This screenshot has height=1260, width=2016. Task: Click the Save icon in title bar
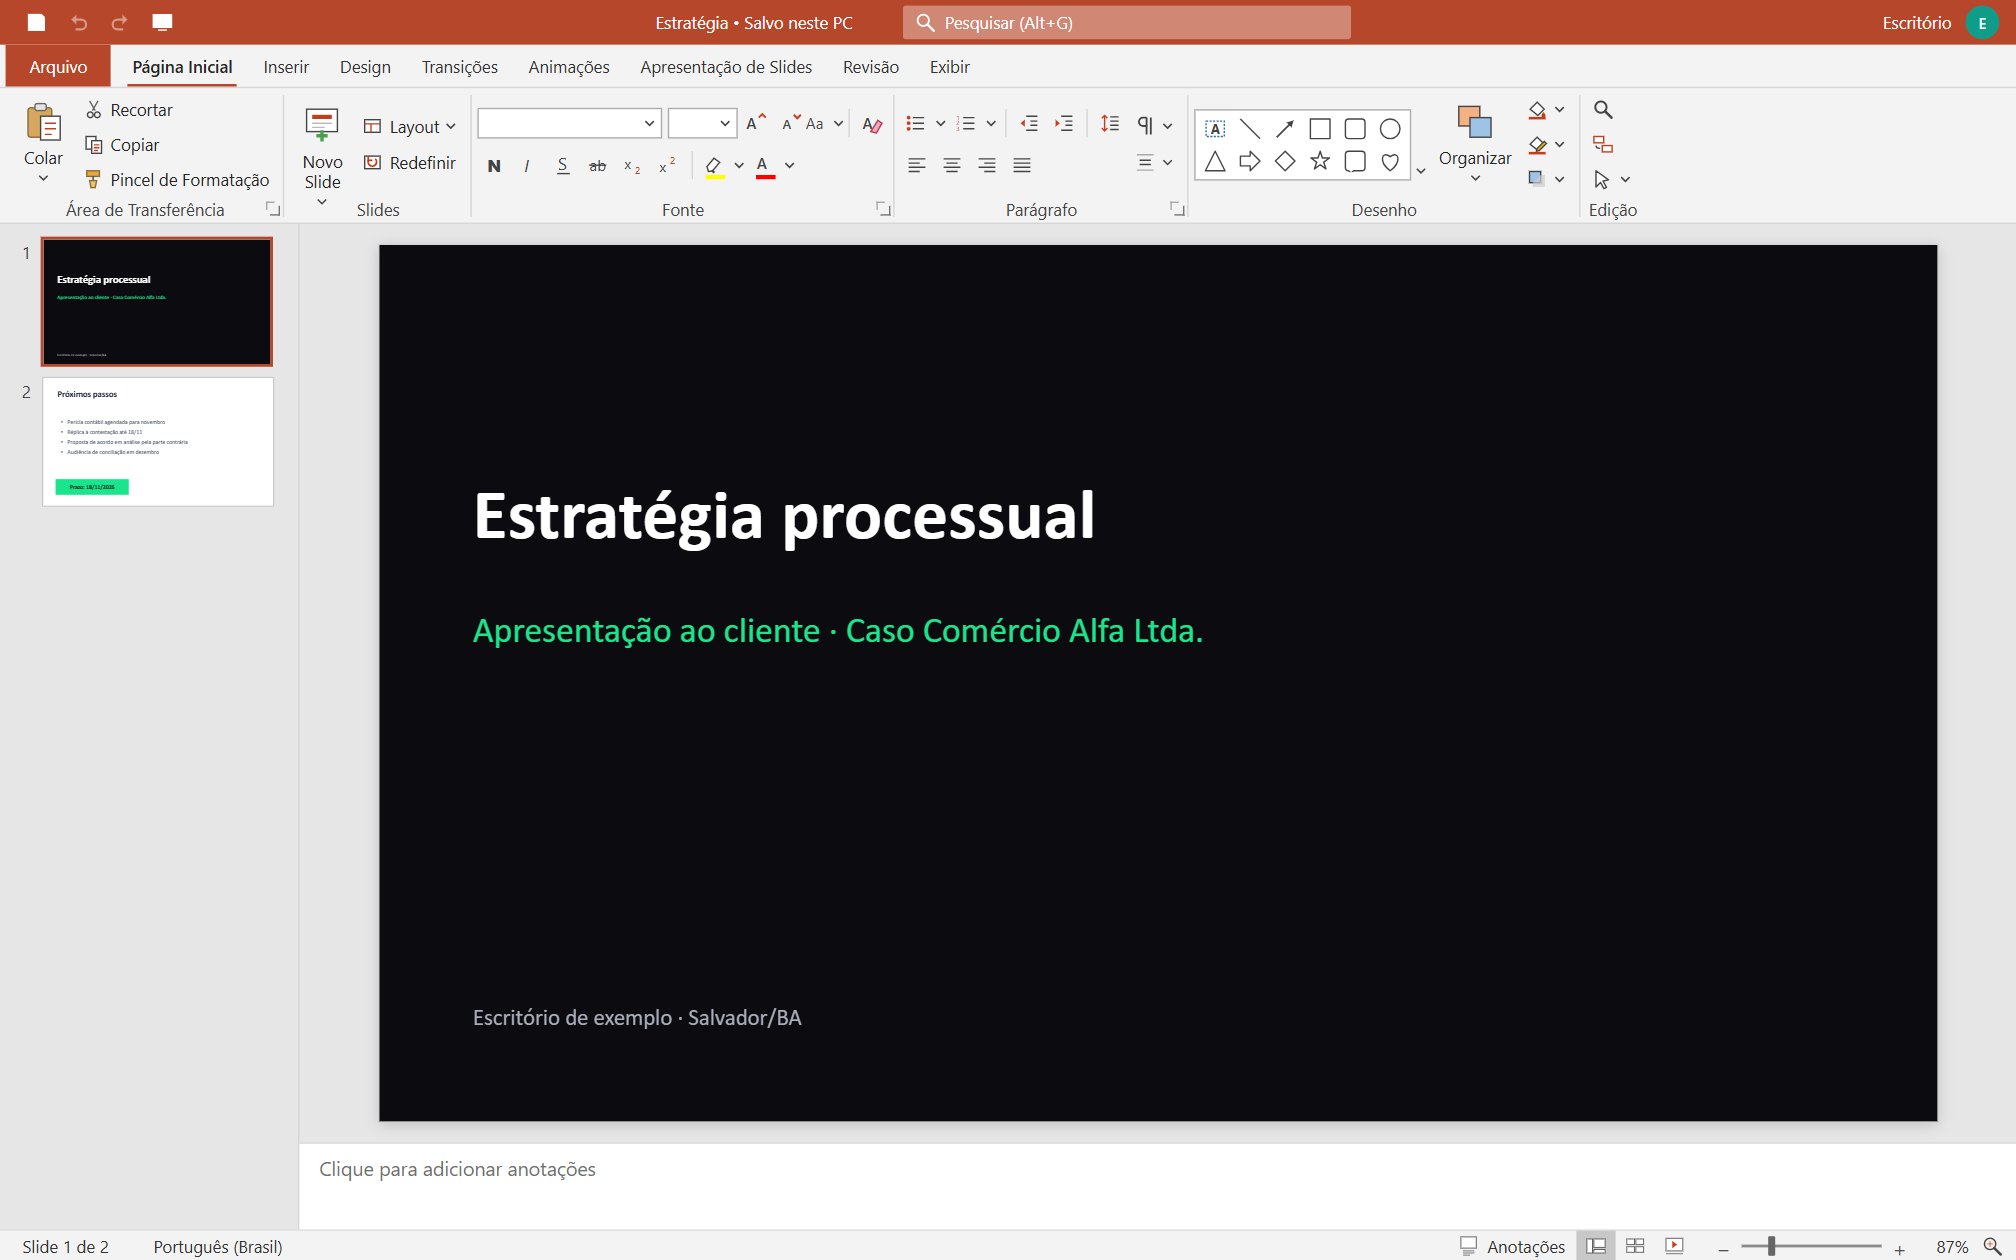36,22
